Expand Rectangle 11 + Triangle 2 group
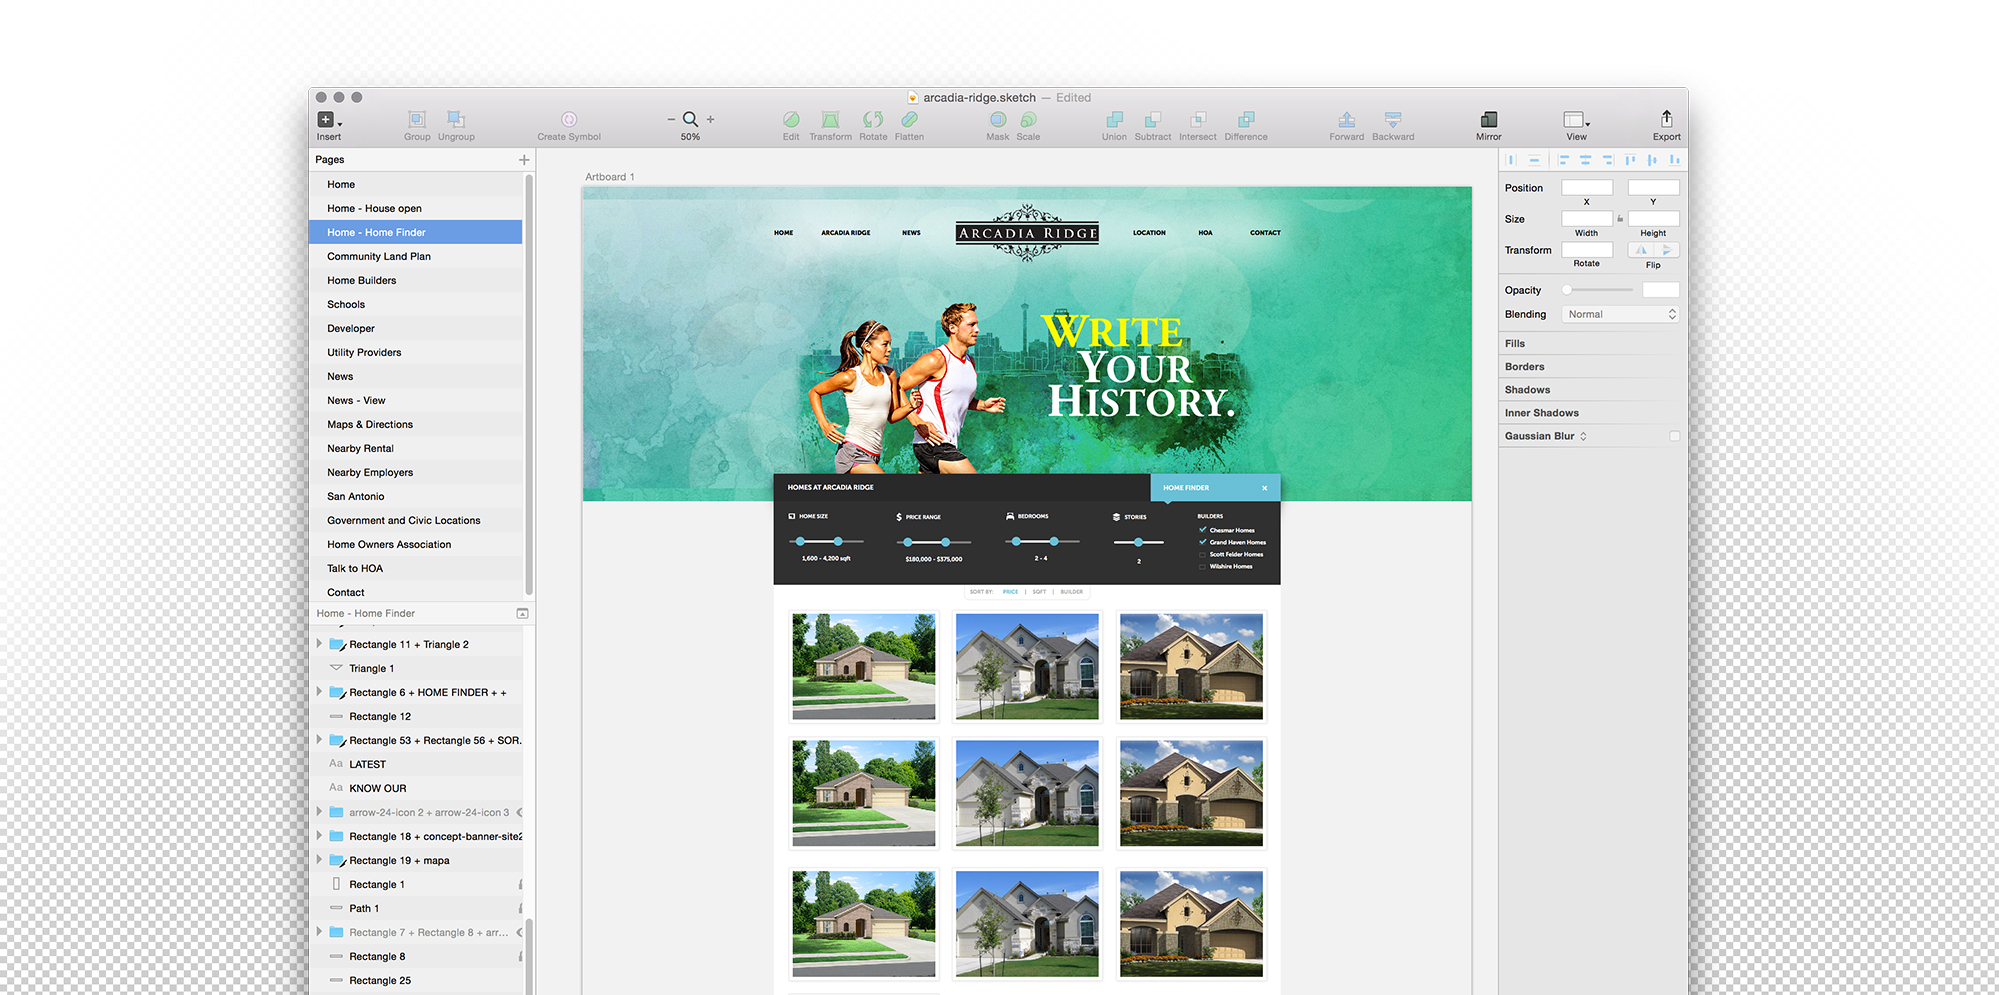The width and height of the screenshot is (1999, 995). pos(319,644)
